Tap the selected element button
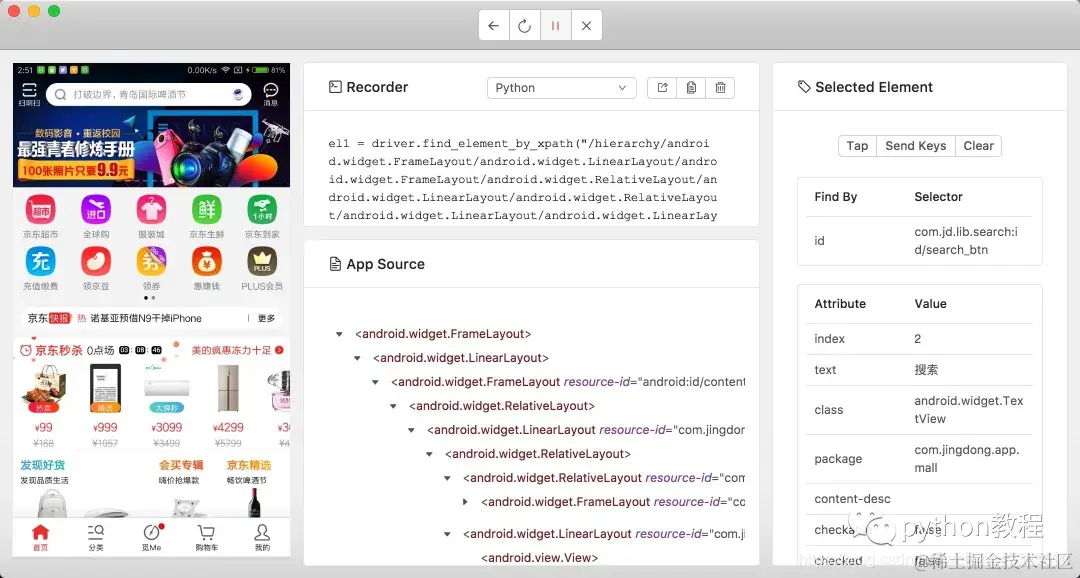This screenshot has width=1080, height=578. click(x=857, y=145)
